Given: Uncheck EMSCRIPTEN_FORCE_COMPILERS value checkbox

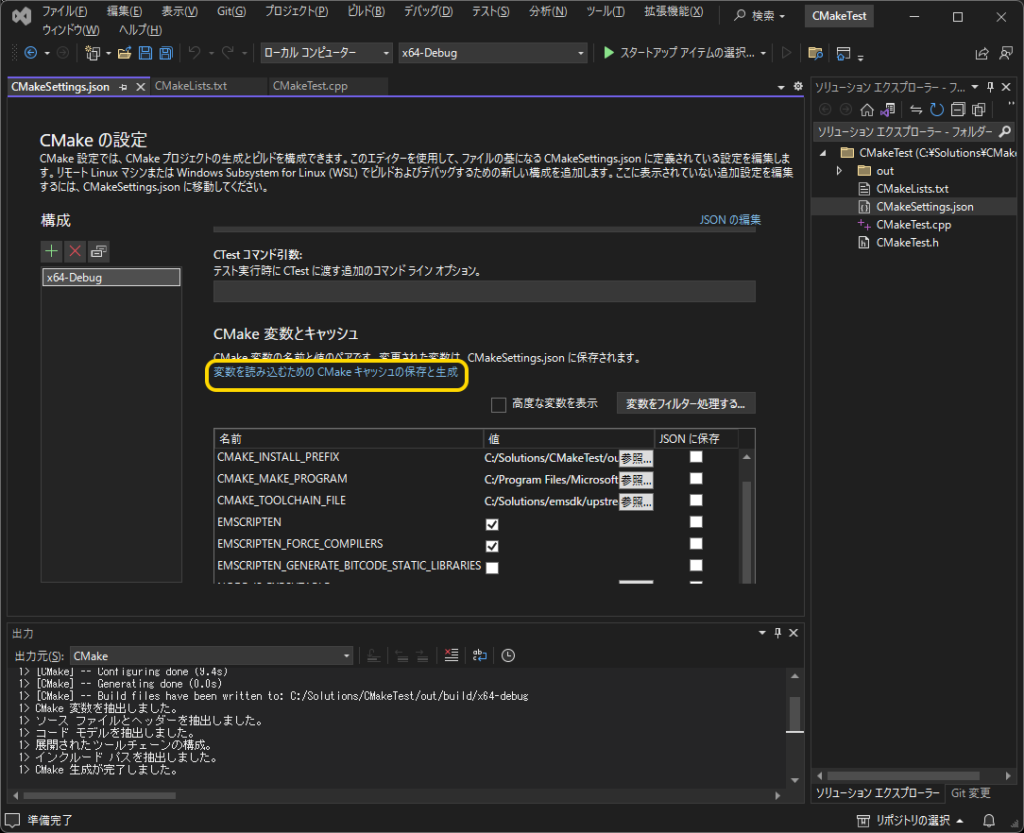Looking at the screenshot, I should click(x=492, y=546).
